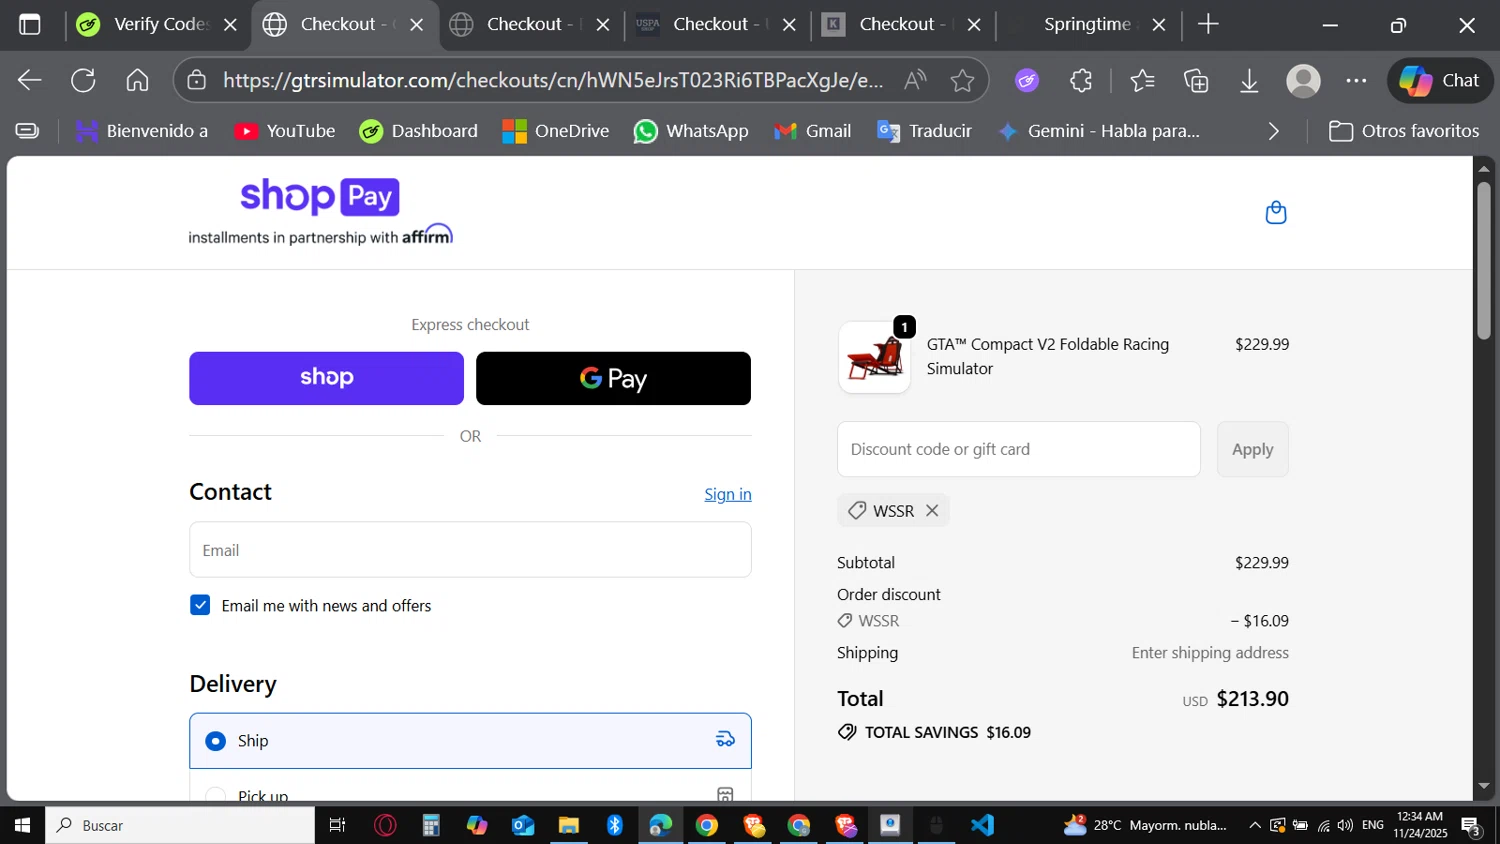This screenshot has height=844, width=1500.
Task: Open the Gmail bookmark
Action: pos(813,131)
